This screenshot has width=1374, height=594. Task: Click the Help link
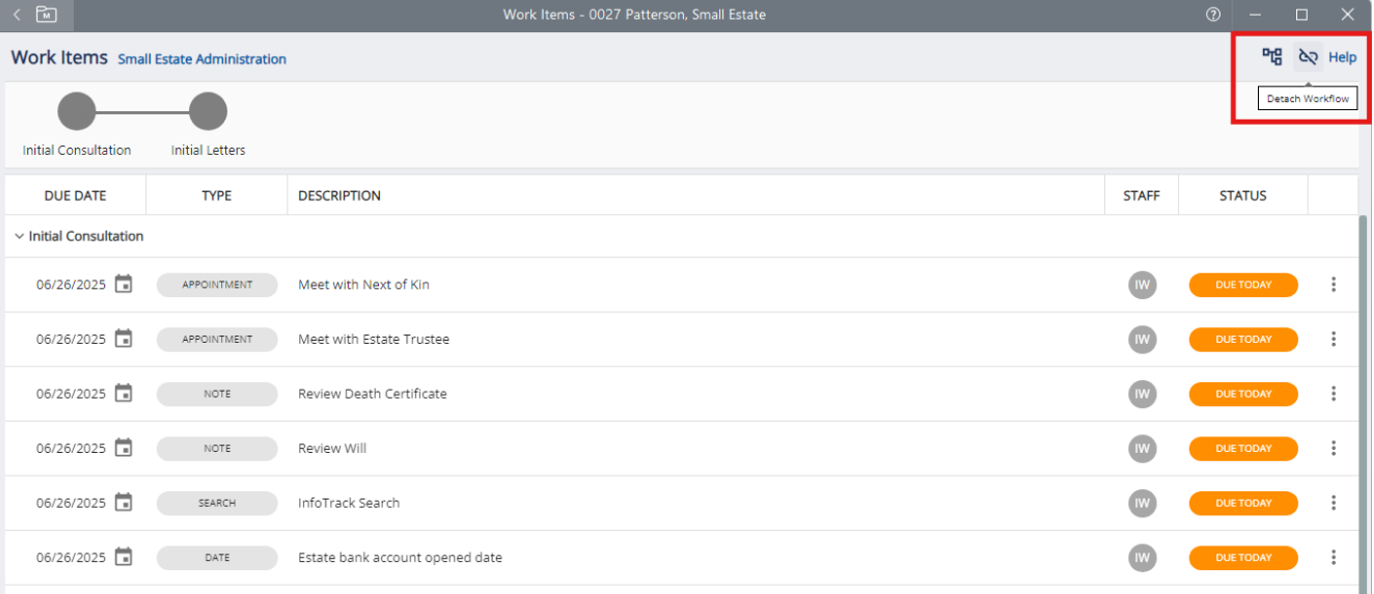(1342, 57)
